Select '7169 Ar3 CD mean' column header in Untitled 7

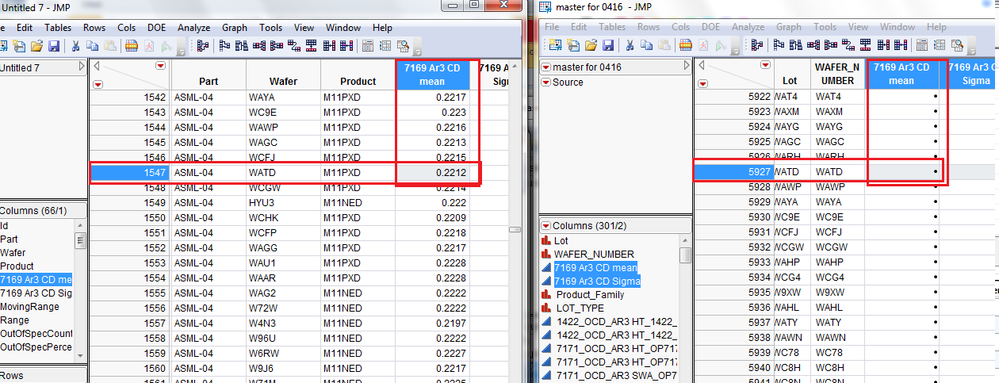click(433, 75)
